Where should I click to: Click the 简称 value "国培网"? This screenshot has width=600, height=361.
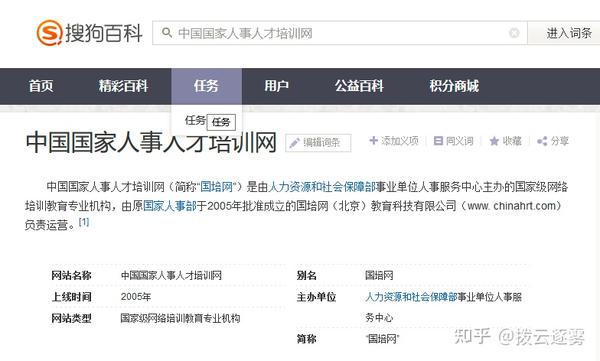click(382, 338)
